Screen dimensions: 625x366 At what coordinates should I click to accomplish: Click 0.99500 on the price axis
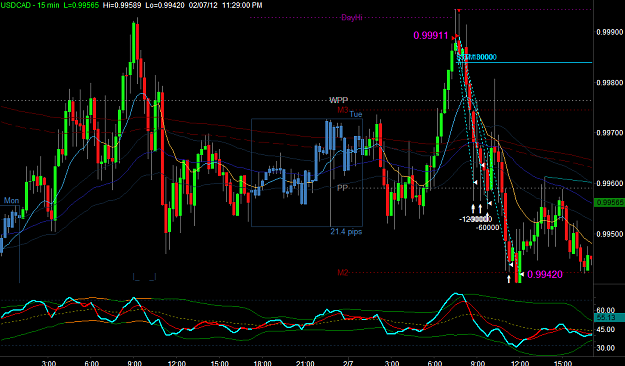tap(609, 234)
